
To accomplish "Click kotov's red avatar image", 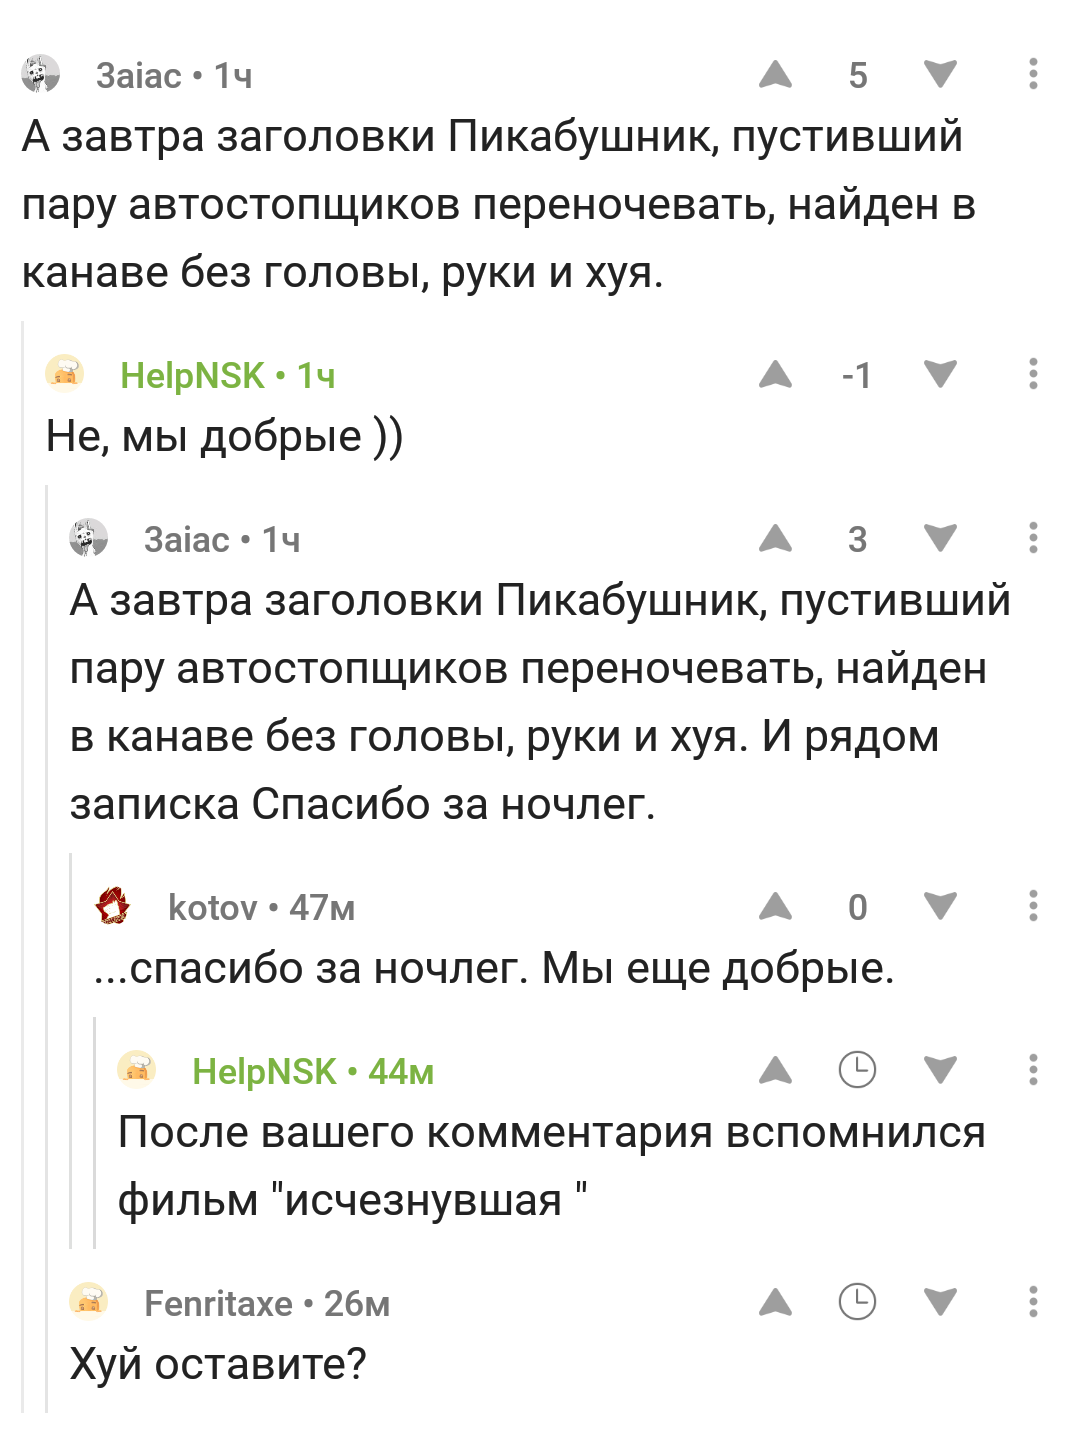I will pos(113,906).
